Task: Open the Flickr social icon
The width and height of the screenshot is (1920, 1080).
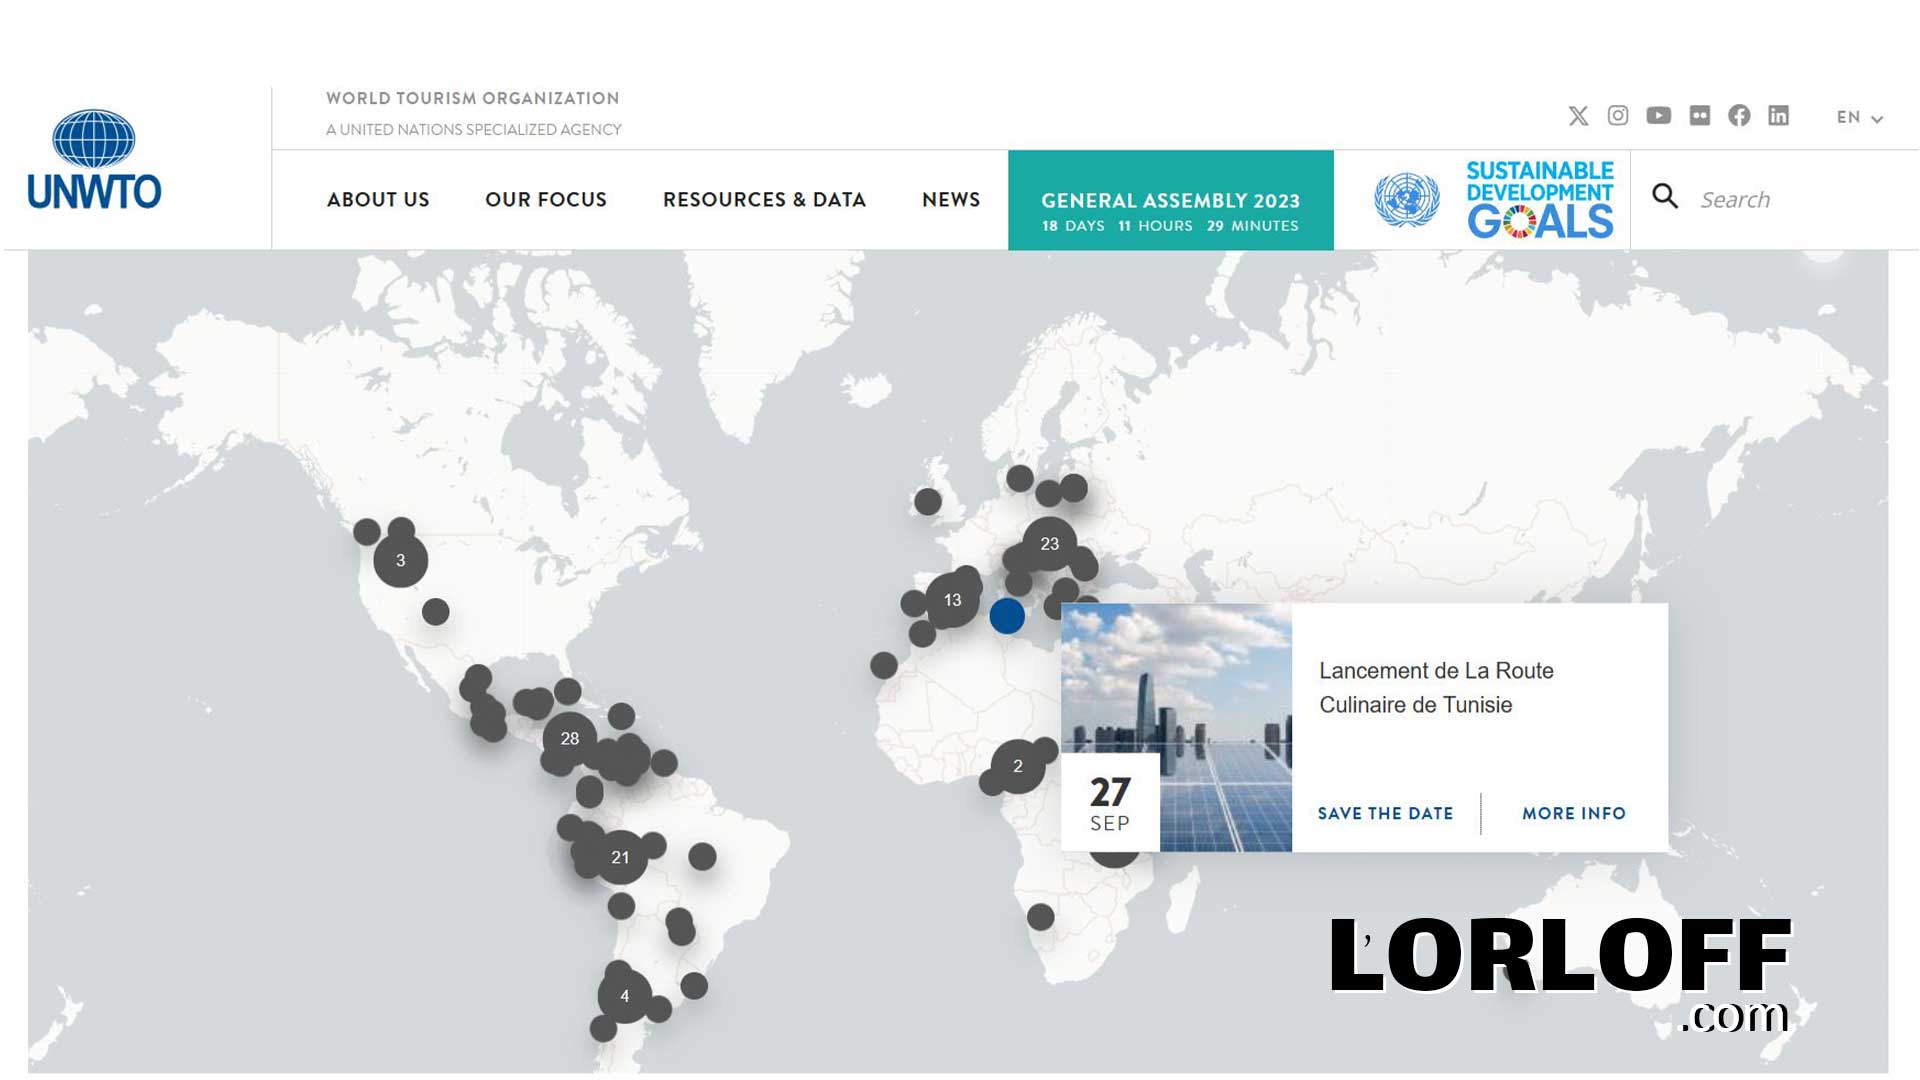Action: tap(1699, 116)
